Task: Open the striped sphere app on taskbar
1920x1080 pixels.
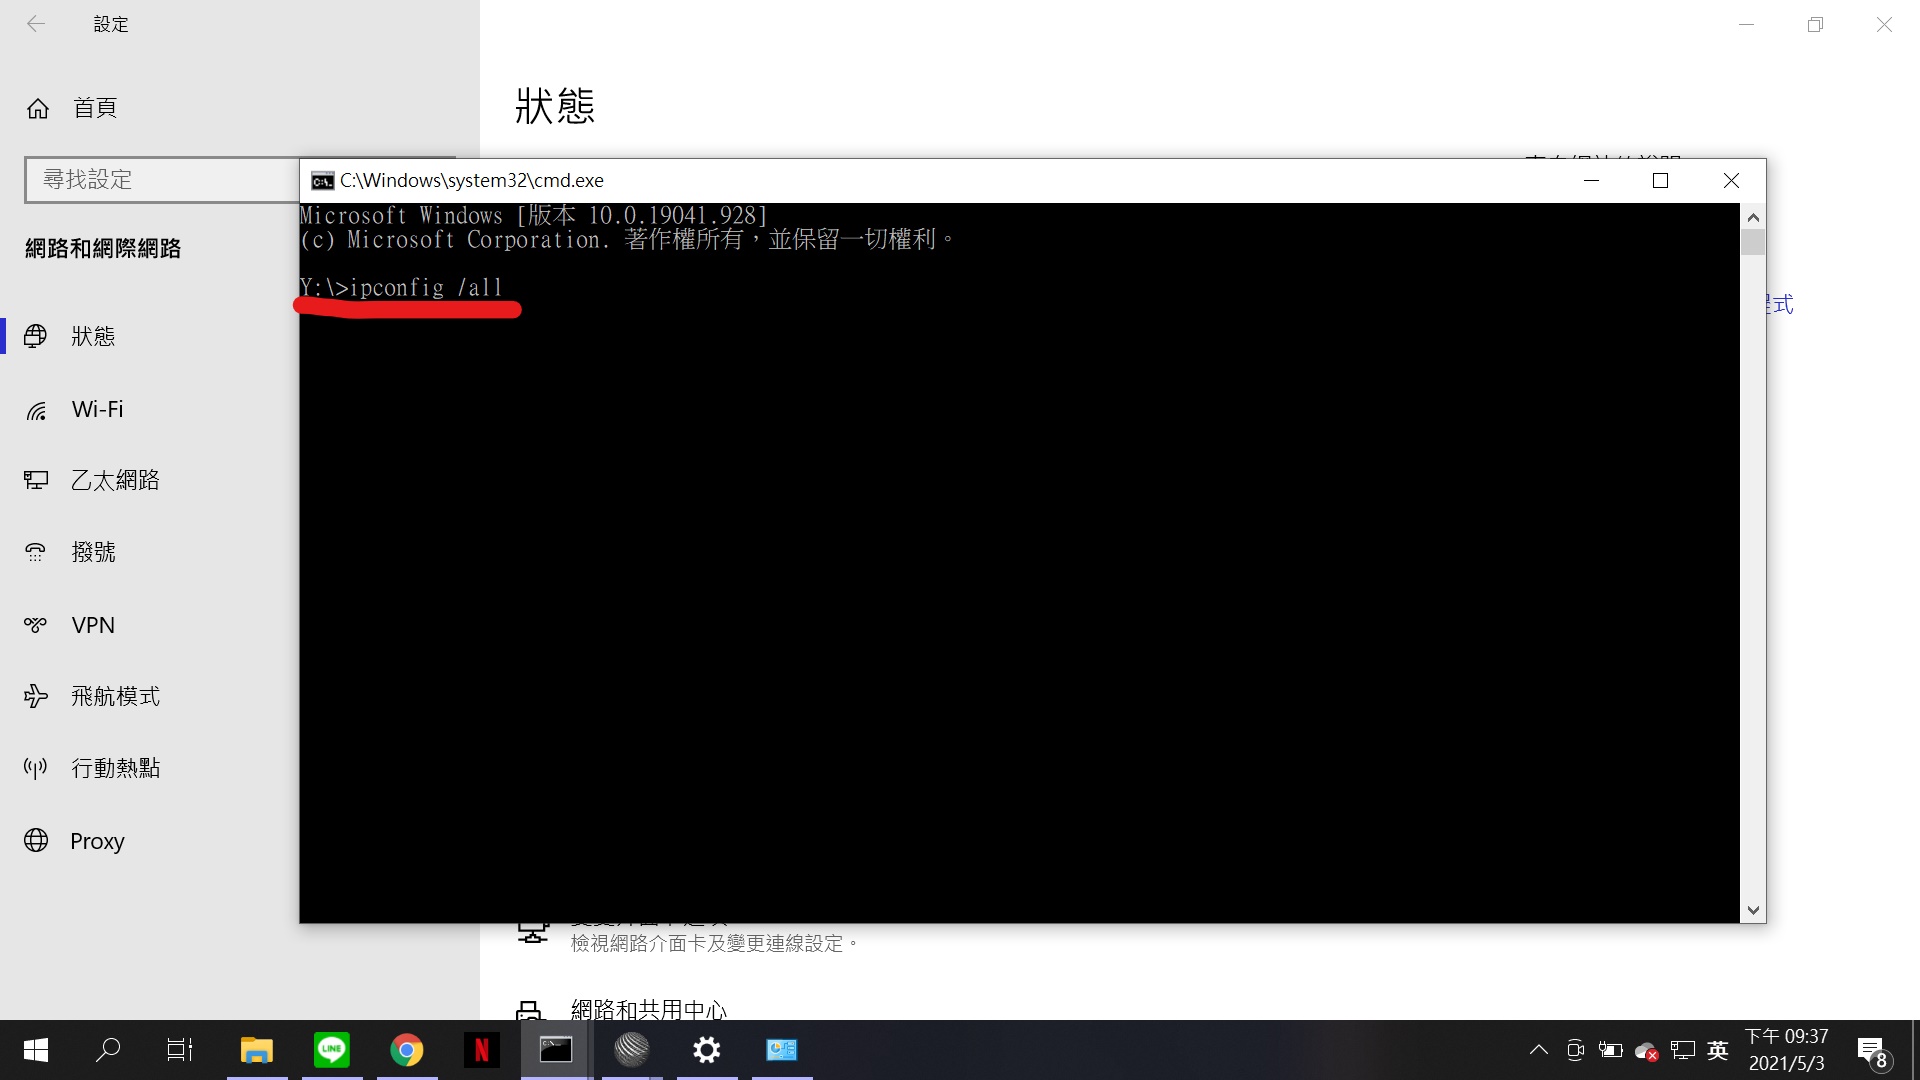Action: [632, 1050]
